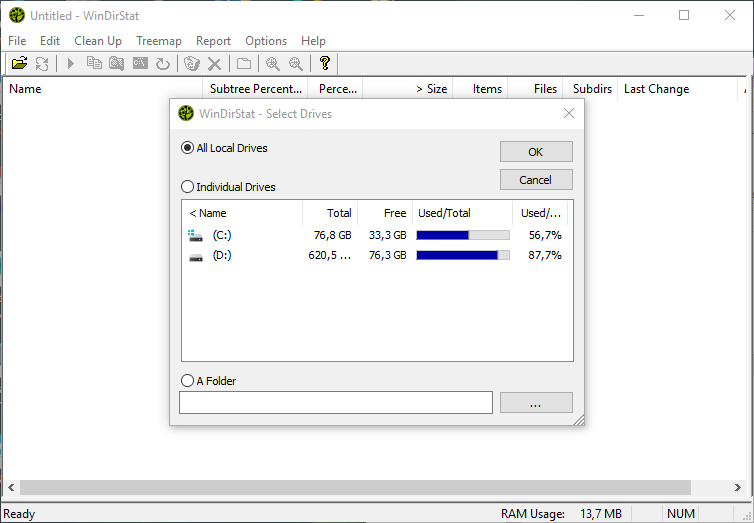Click the Zoom In magnifier icon
The width and height of the screenshot is (754, 523).
272,64
